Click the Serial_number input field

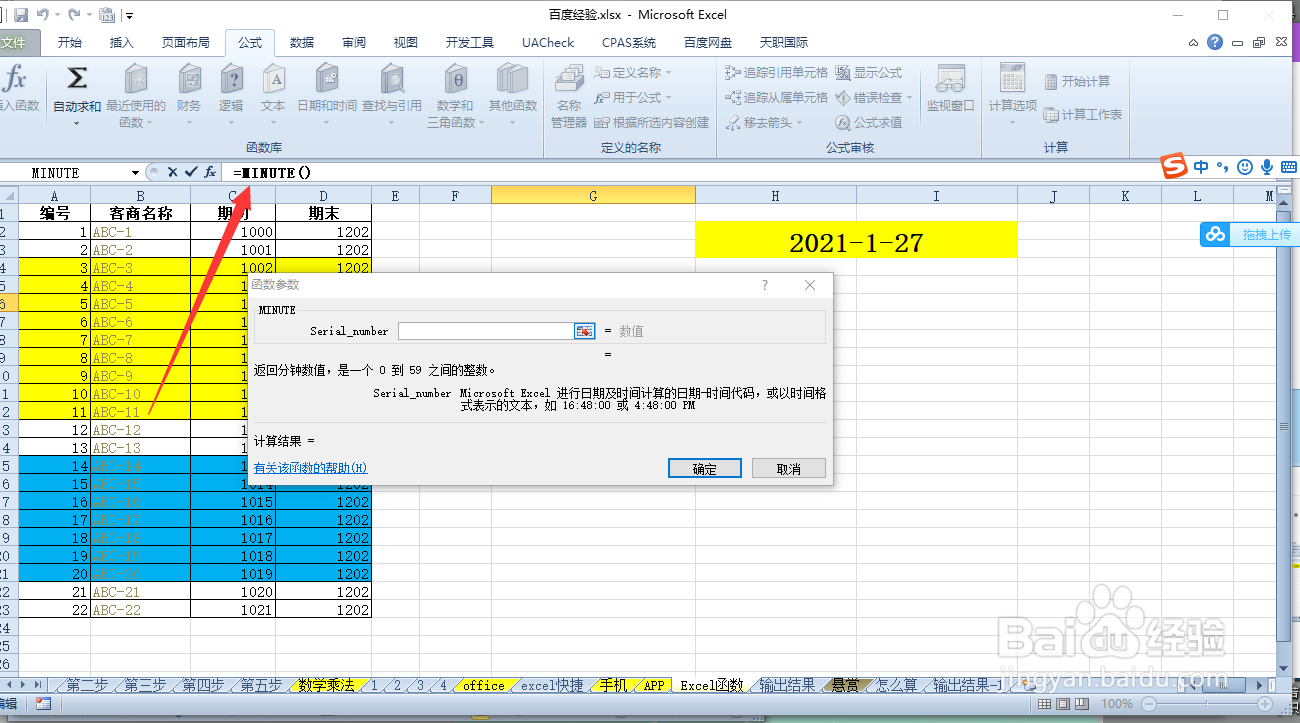tap(483, 330)
